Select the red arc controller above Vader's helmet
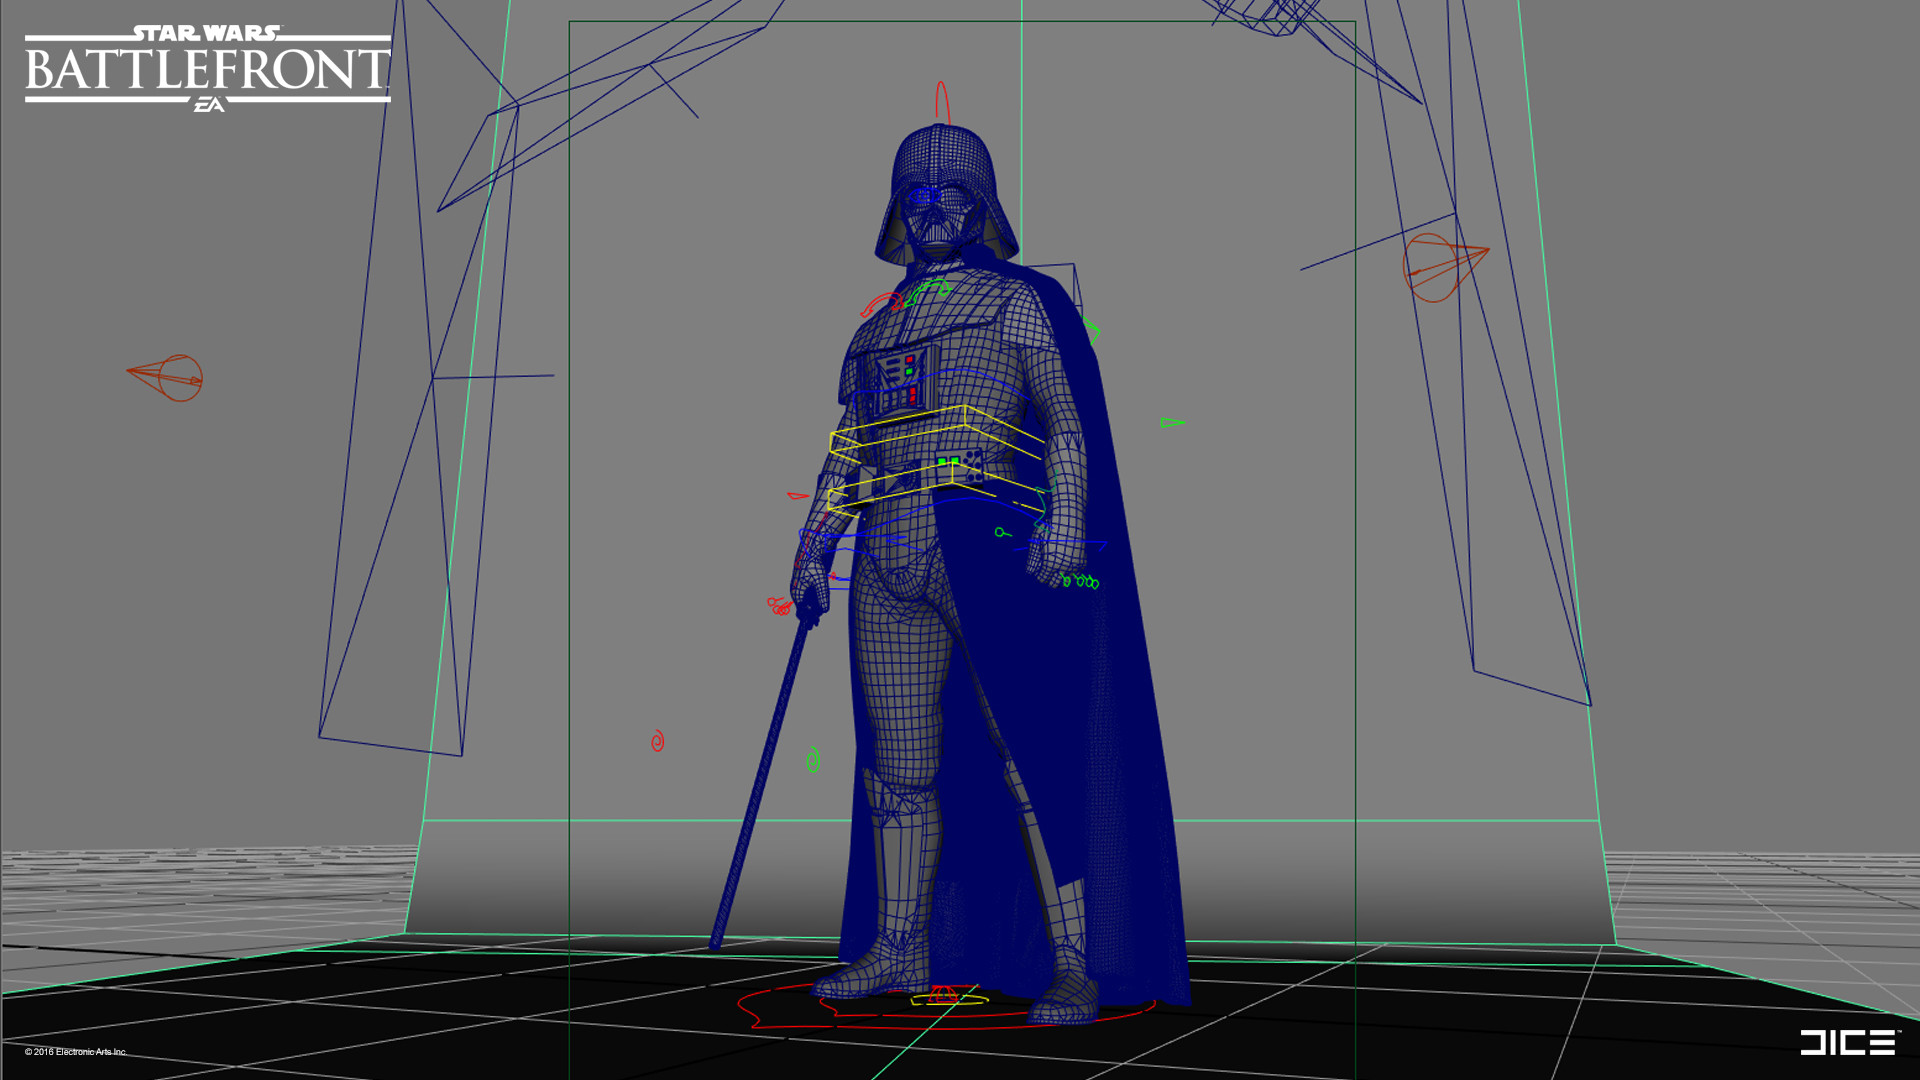The height and width of the screenshot is (1080, 1920). (x=941, y=93)
